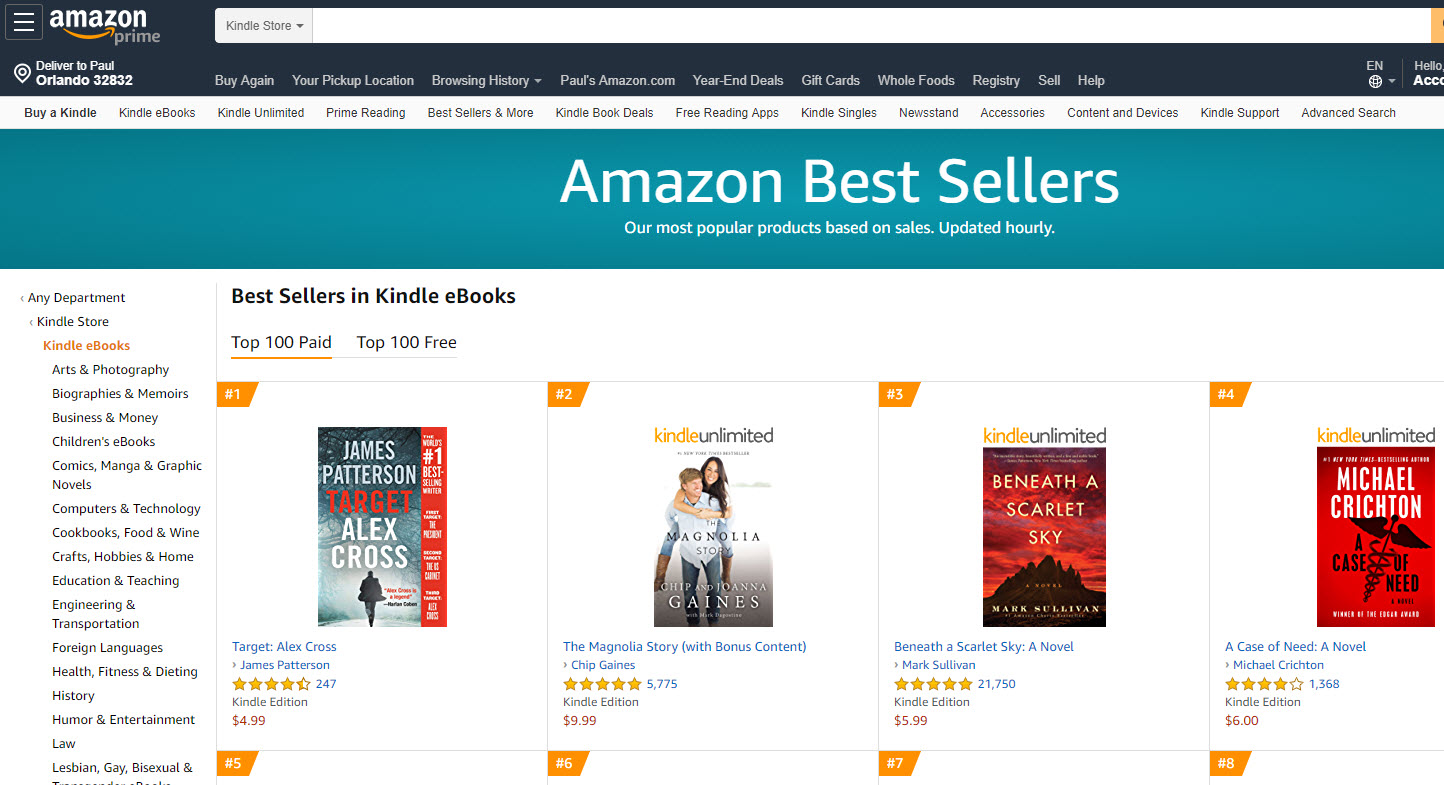Click the language globe icon
This screenshot has height=785, width=1444.
click(1375, 81)
